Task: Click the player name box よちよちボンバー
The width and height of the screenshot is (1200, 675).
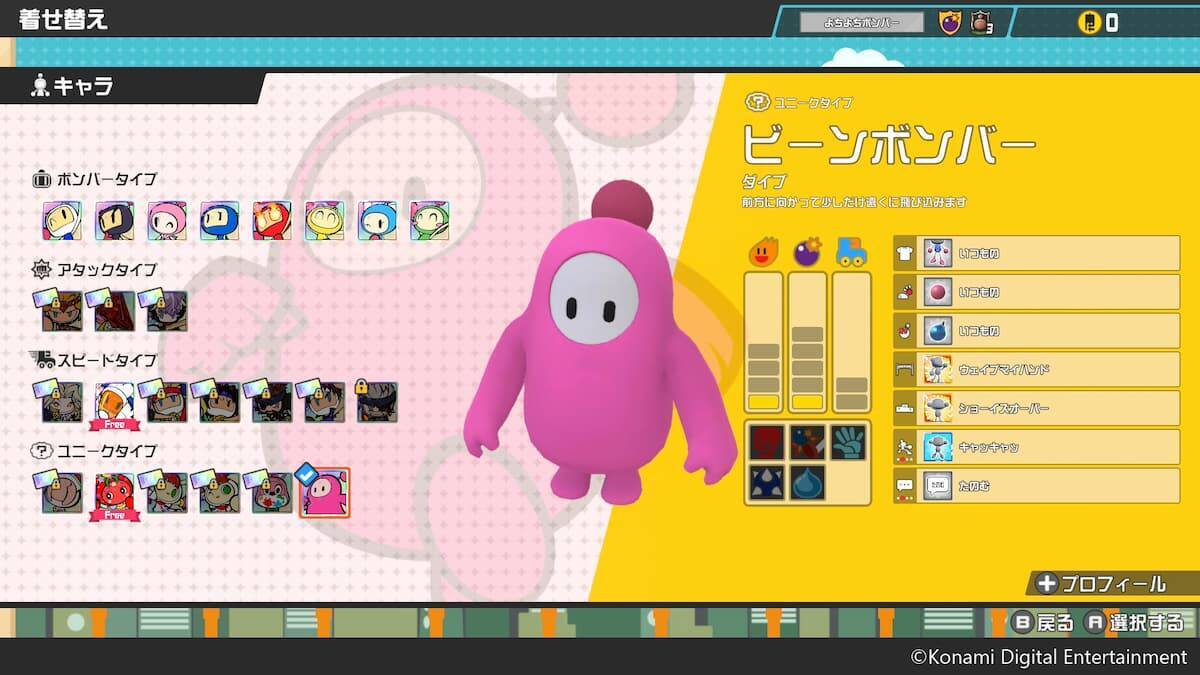Action: point(862,22)
